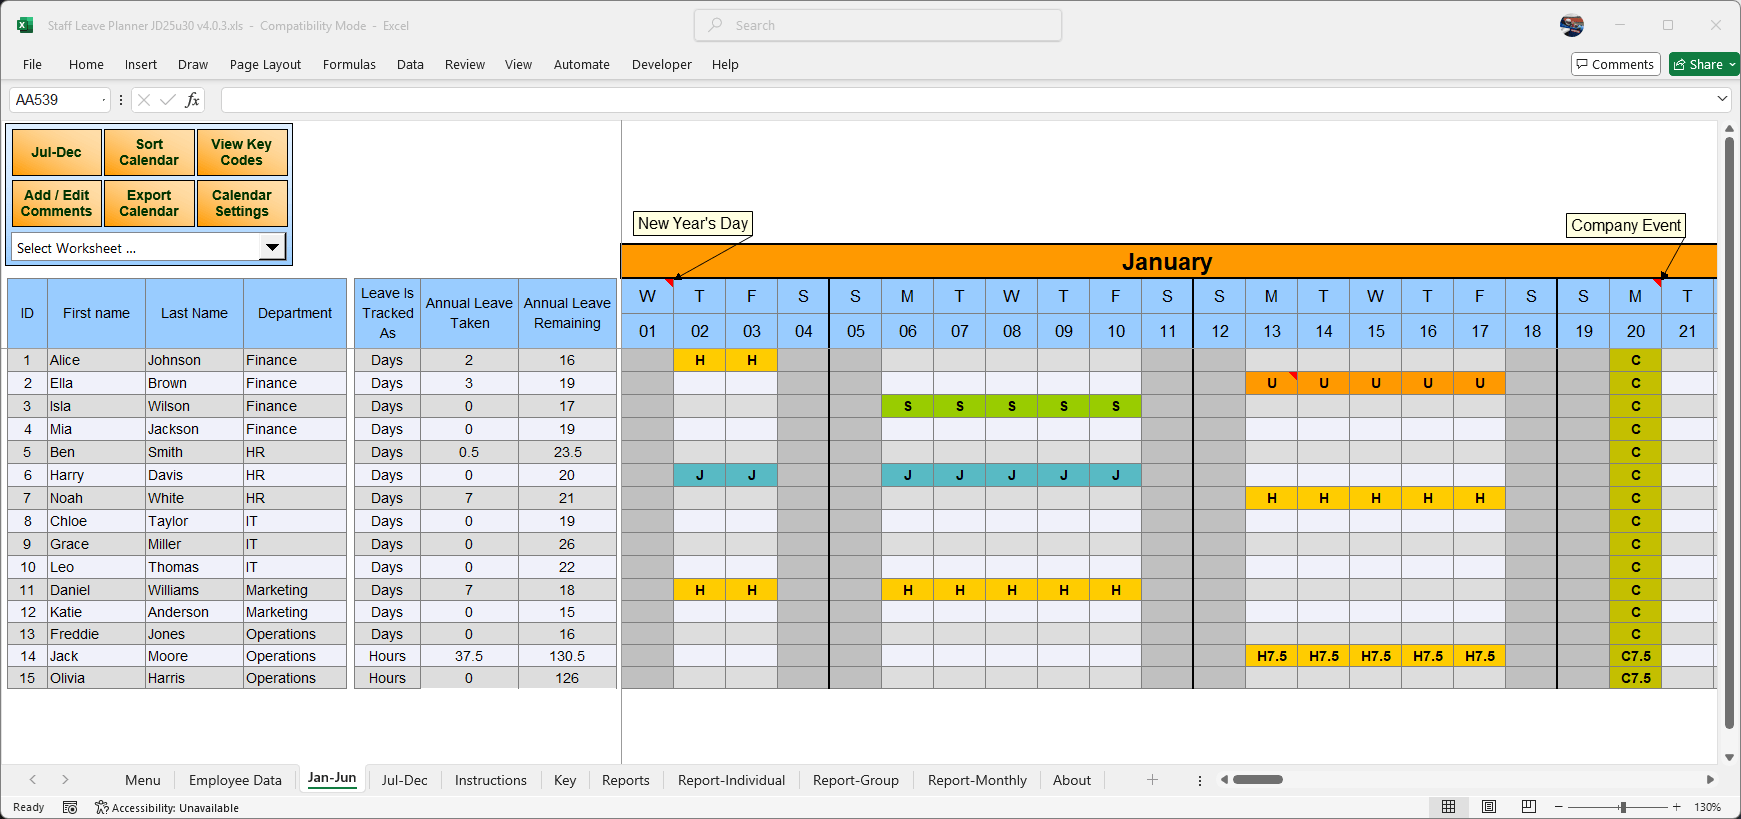Switch to the Jul-Dec sheet tab
Viewport: 1741px width, 819px height.
[x=404, y=780]
